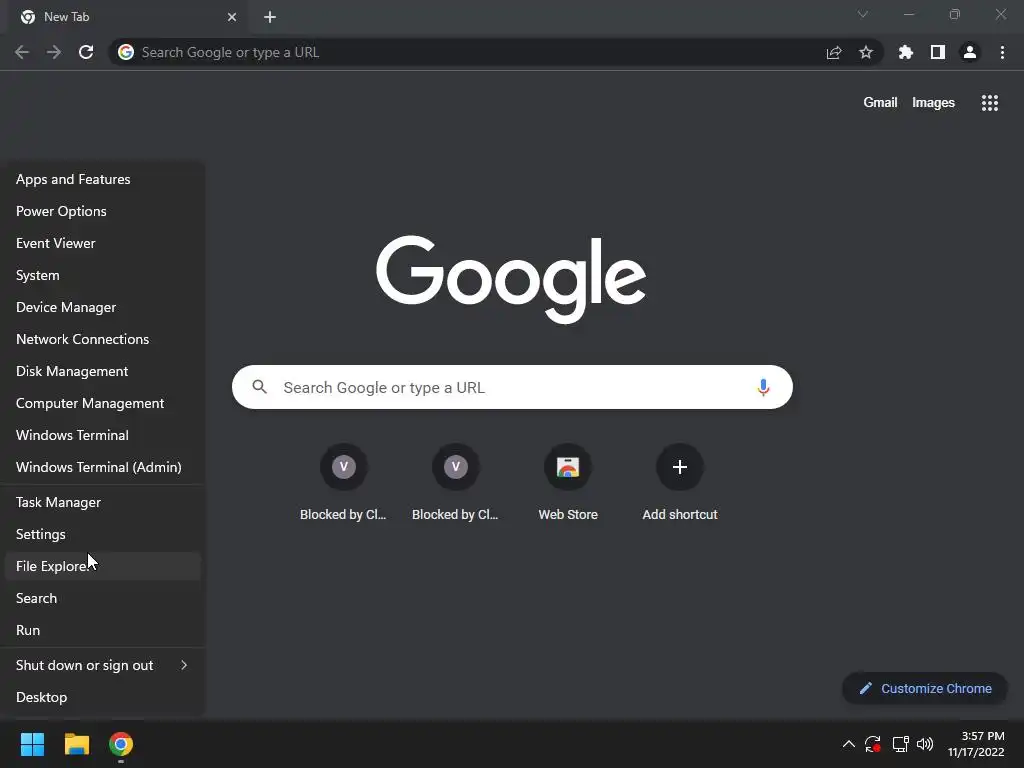The height and width of the screenshot is (768, 1024).
Task: Click the Chrome taskbar icon
Action: pyautogui.click(x=121, y=744)
